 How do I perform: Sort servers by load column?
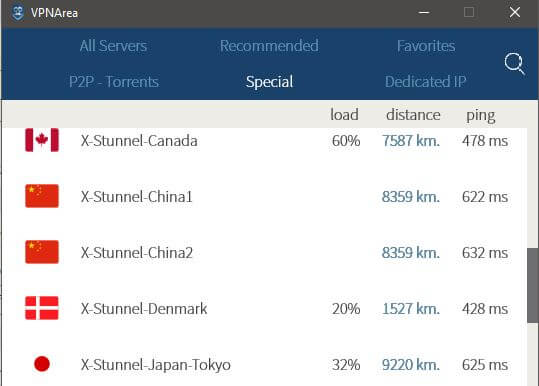coord(344,114)
